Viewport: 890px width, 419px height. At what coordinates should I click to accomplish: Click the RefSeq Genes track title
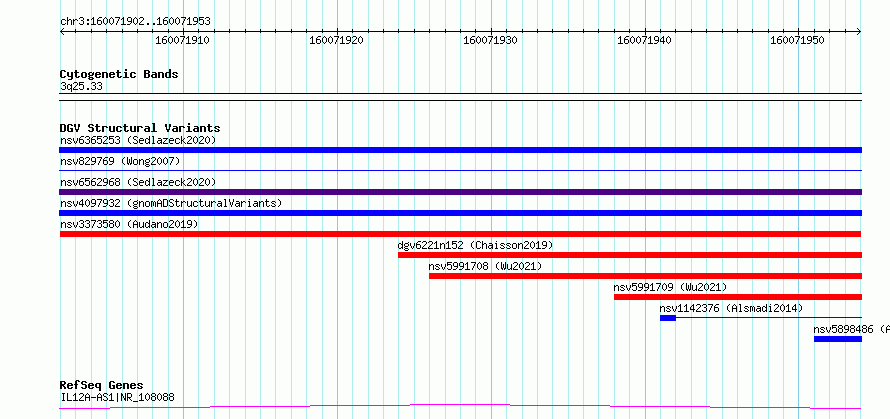[x=101, y=386]
